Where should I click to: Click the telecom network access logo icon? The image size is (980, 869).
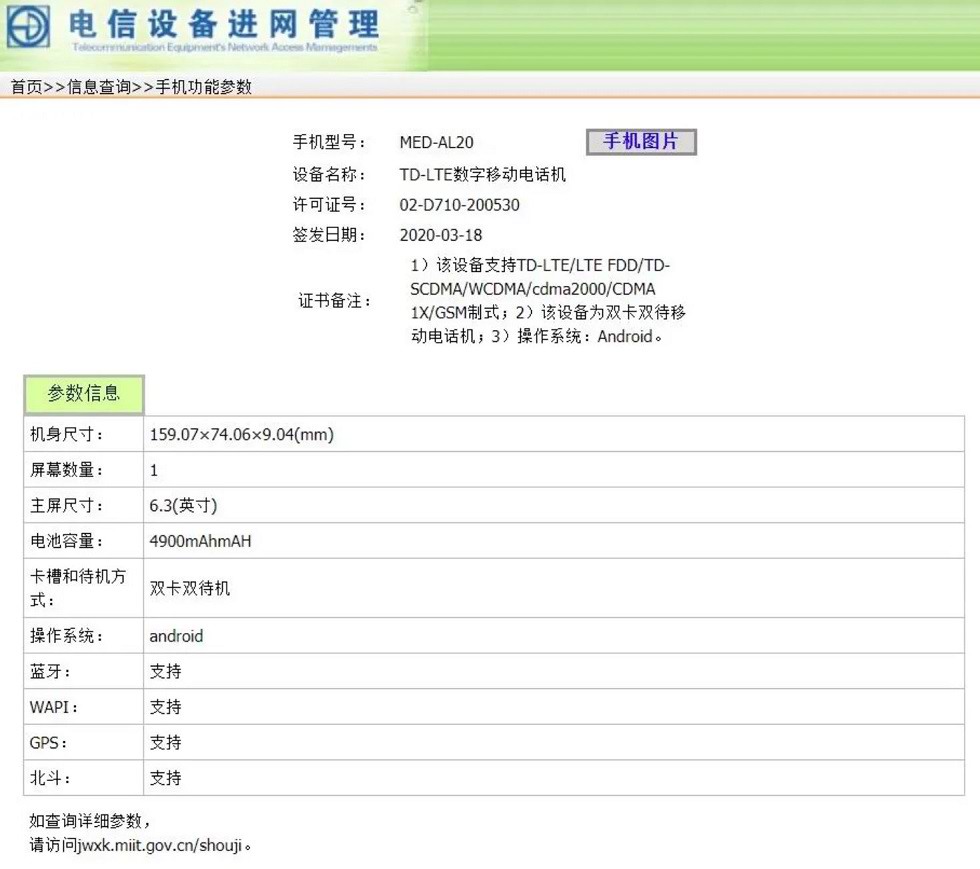(x=28, y=26)
